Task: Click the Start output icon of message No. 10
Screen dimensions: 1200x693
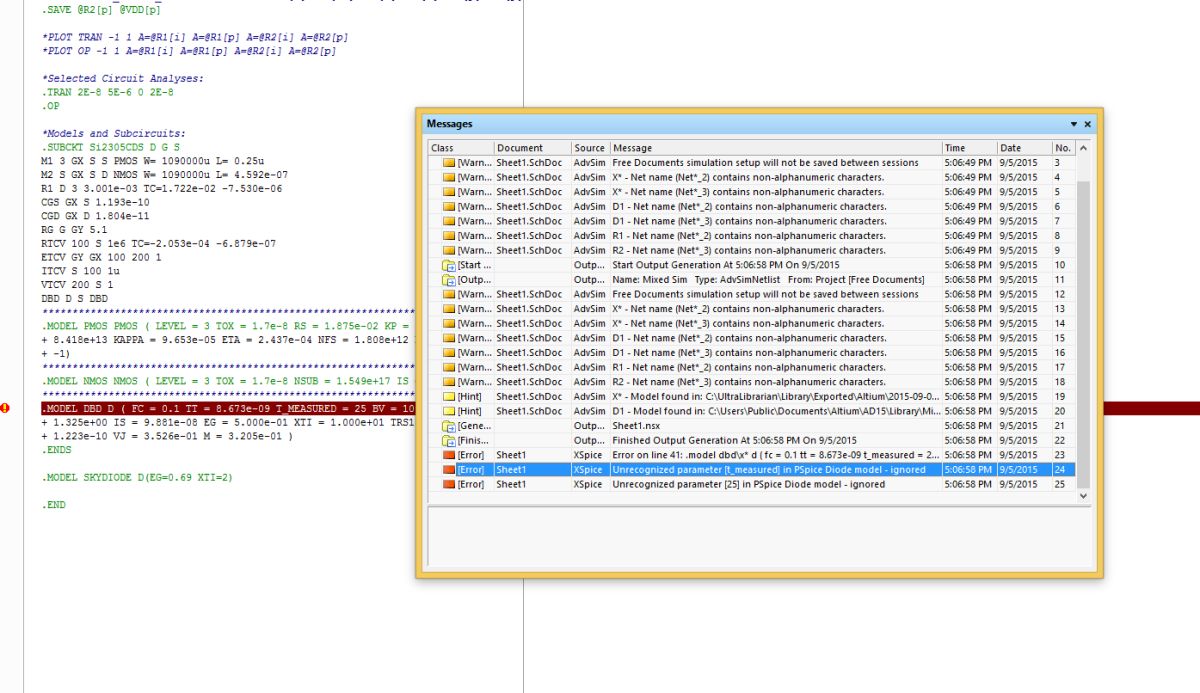Action: click(x=449, y=265)
